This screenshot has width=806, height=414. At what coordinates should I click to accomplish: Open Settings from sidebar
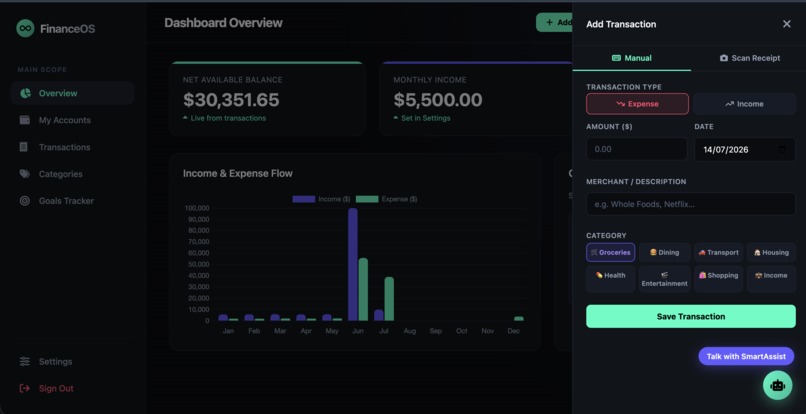[72, 362]
